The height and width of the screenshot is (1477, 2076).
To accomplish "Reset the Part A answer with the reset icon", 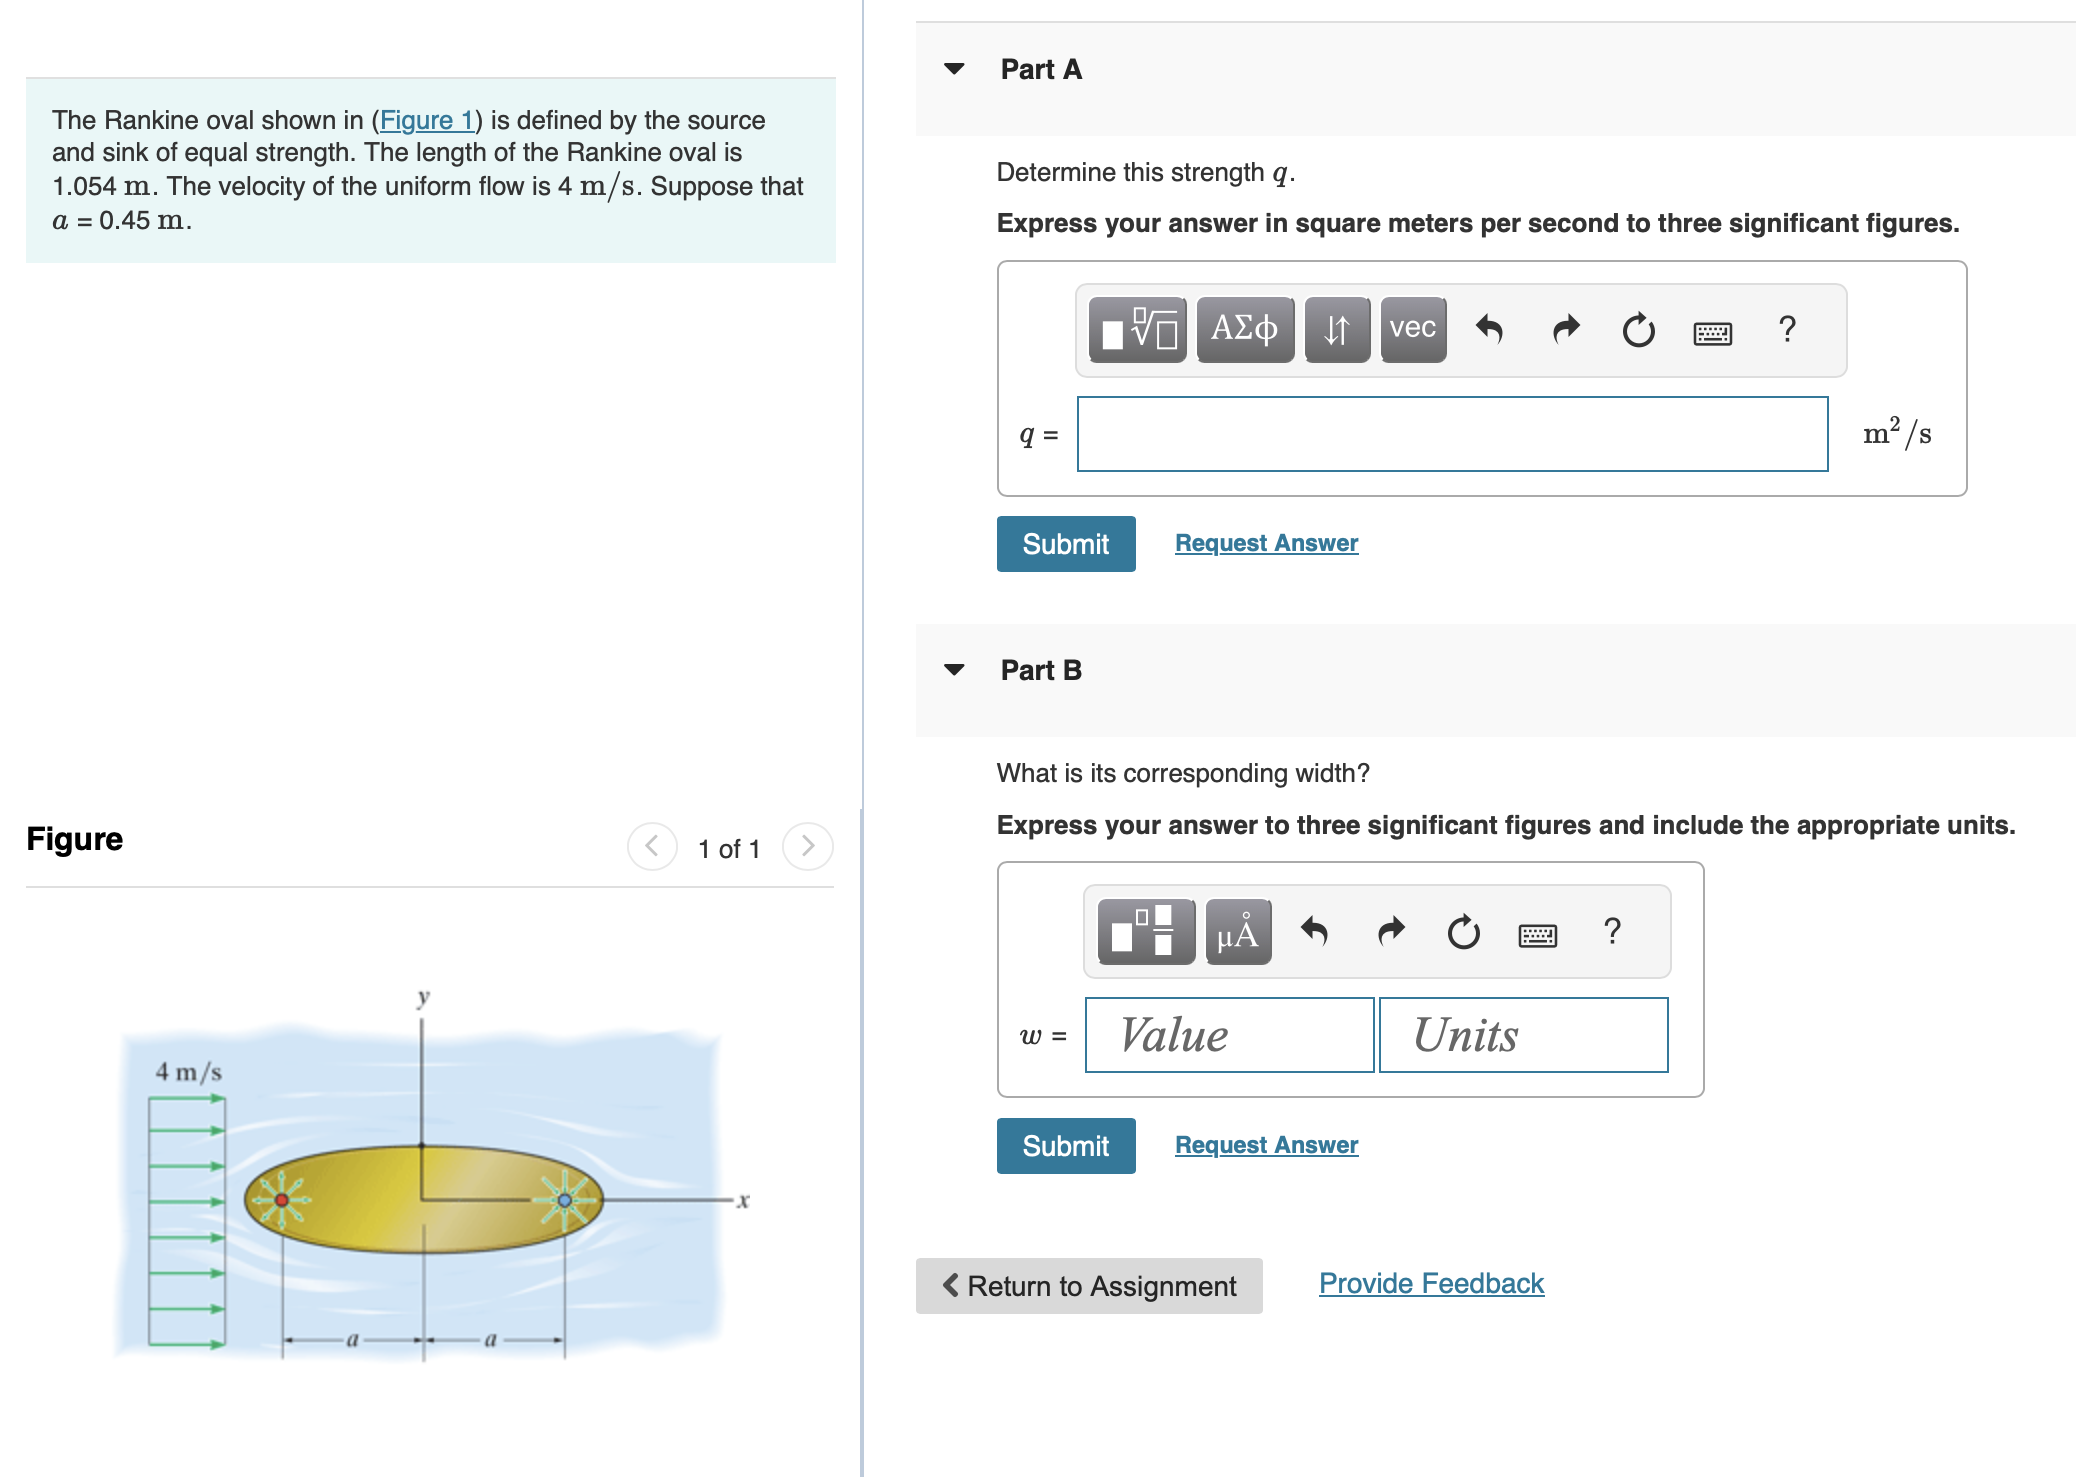I will click(1637, 328).
